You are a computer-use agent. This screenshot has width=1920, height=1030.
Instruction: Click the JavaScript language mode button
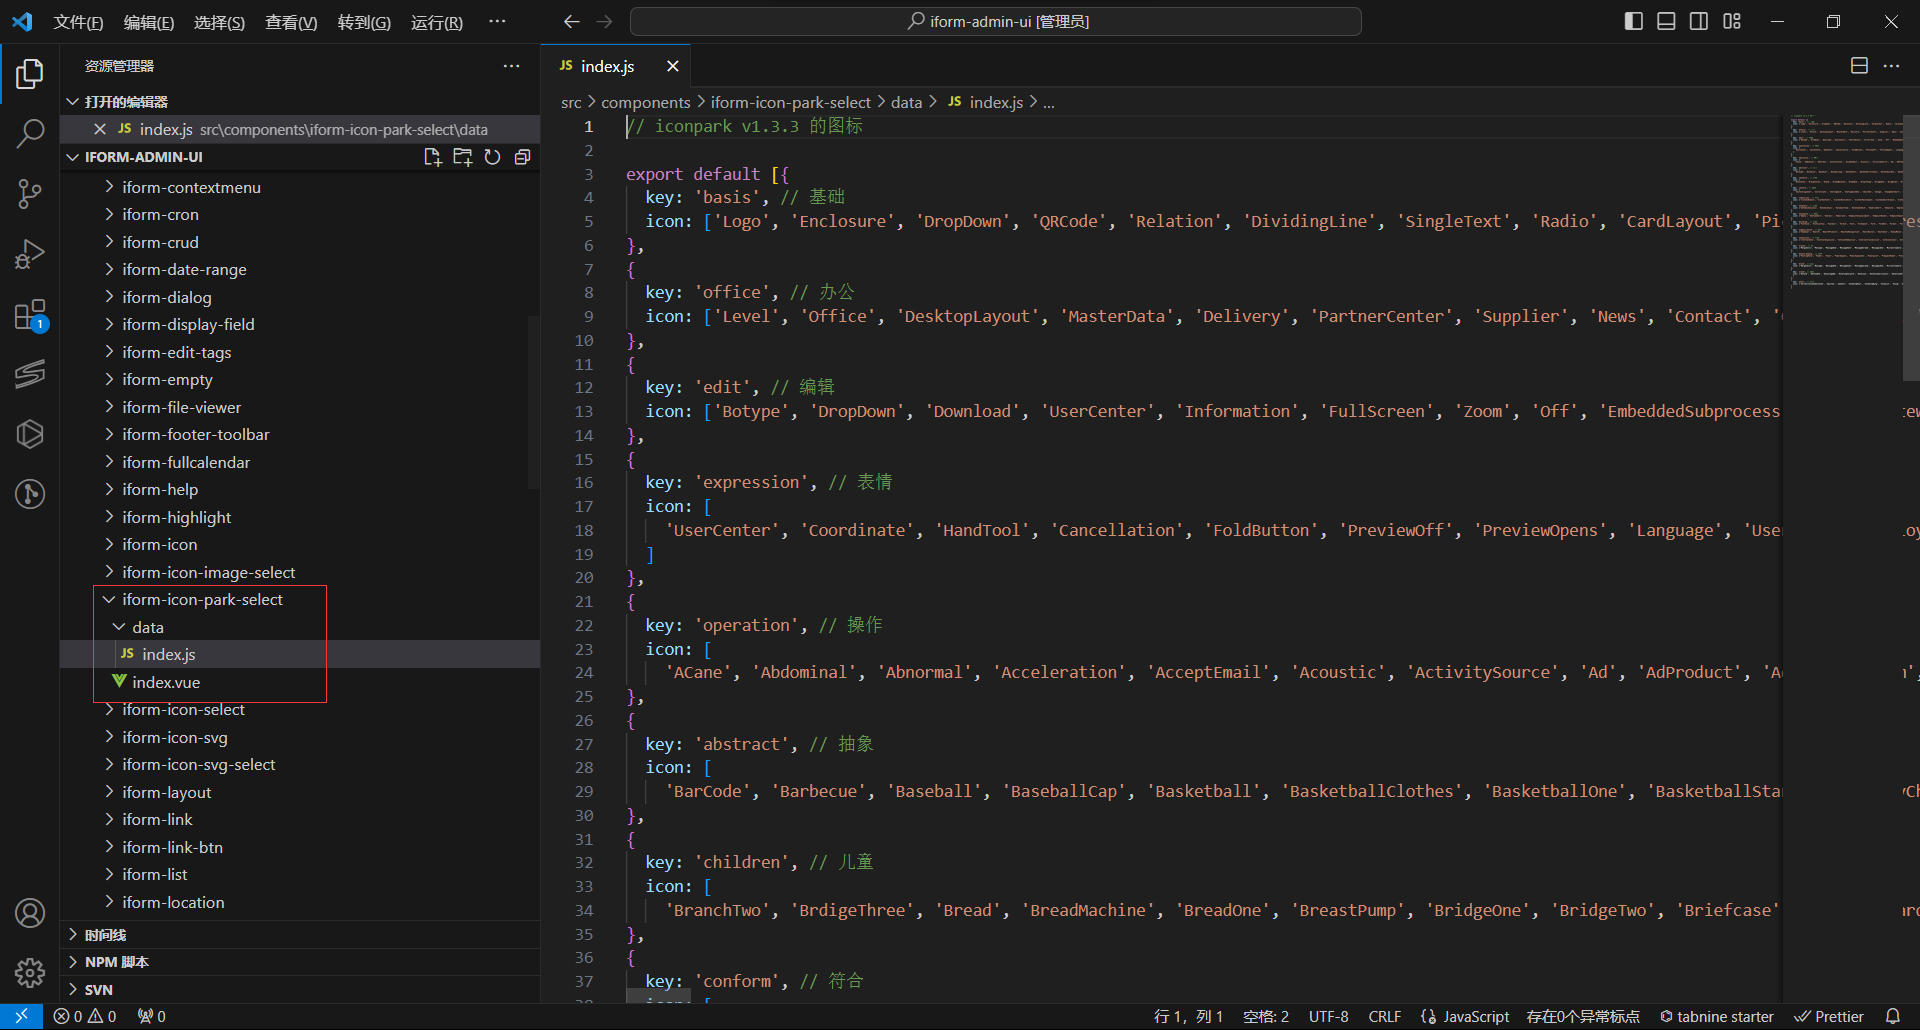(1465, 1016)
